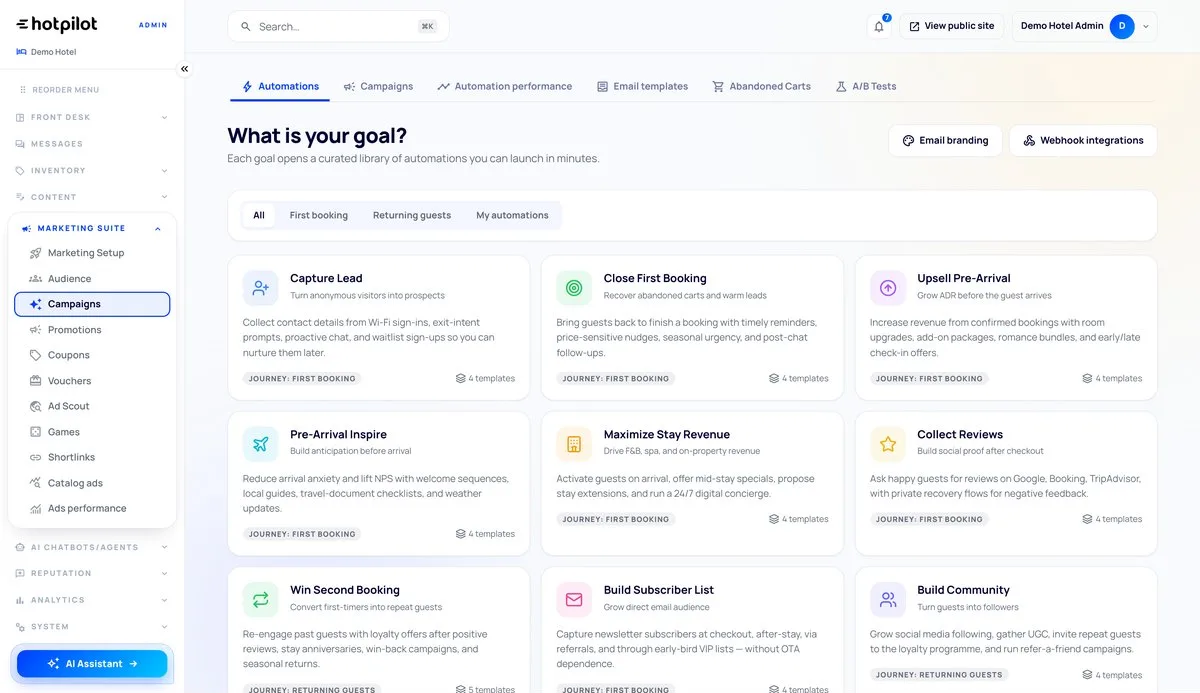The height and width of the screenshot is (693, 1200).
Task: Click the Win Second Booking arrows icon
Action: pos(261,599)
